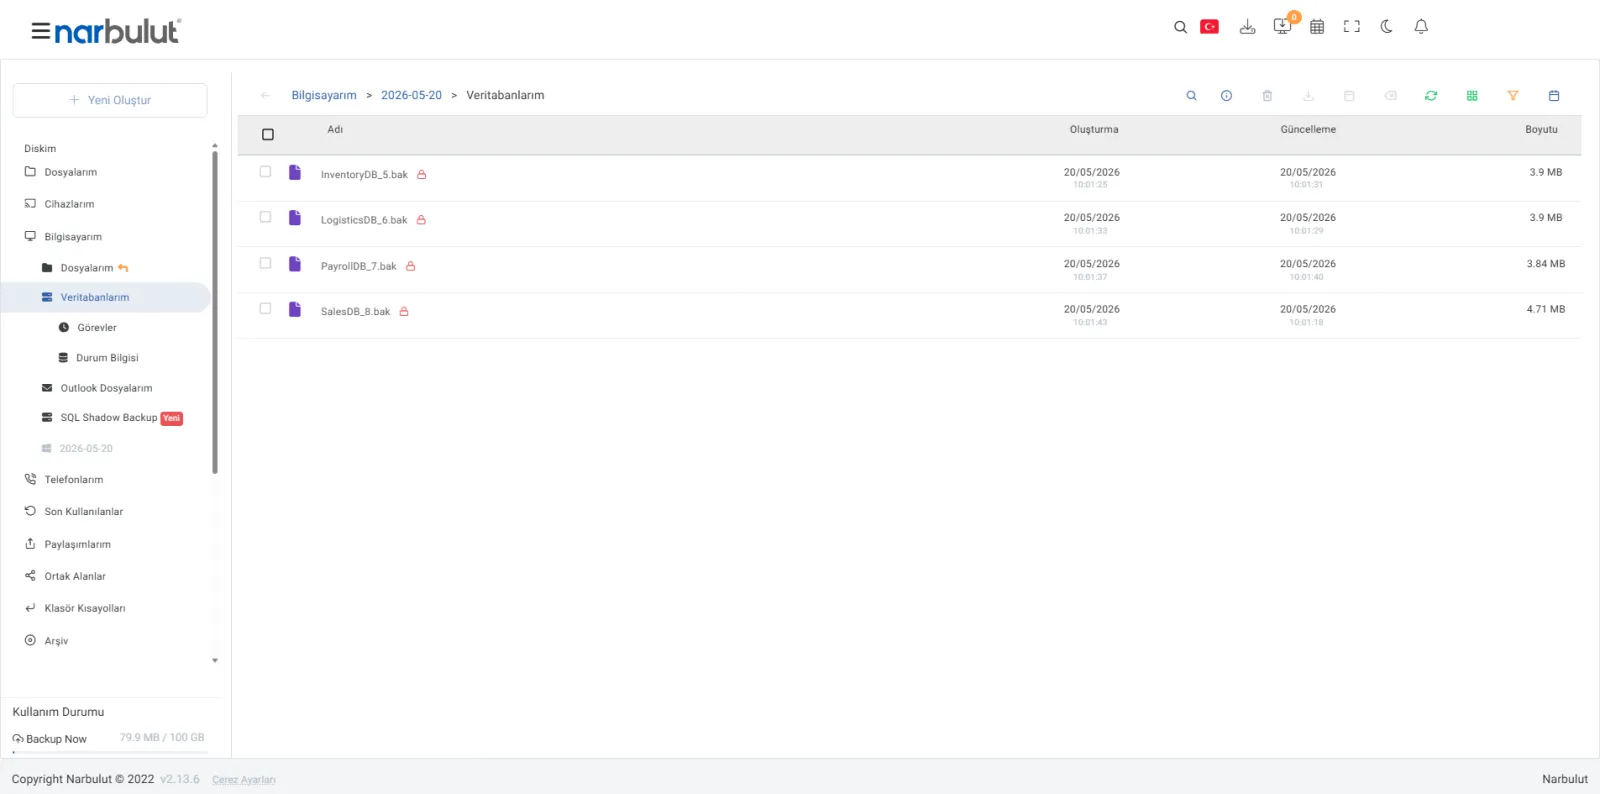Sort by the Boyutu column header

point(1541,130)
